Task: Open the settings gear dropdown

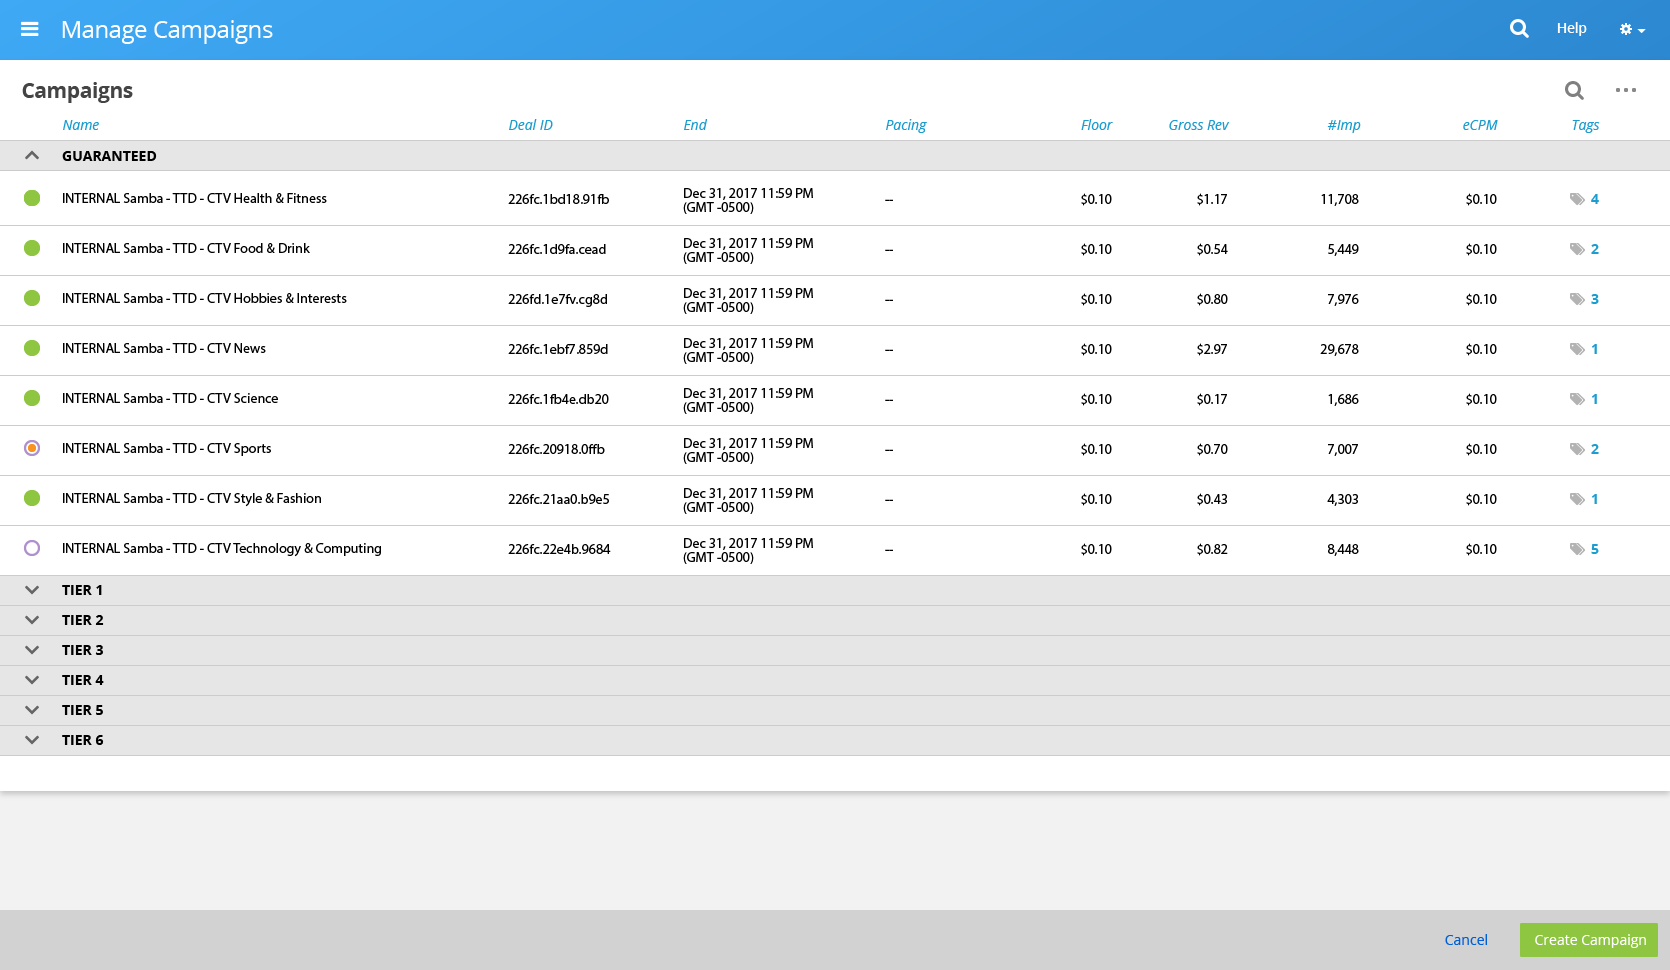Action: pyautogui.click(x=1631, y=30)
